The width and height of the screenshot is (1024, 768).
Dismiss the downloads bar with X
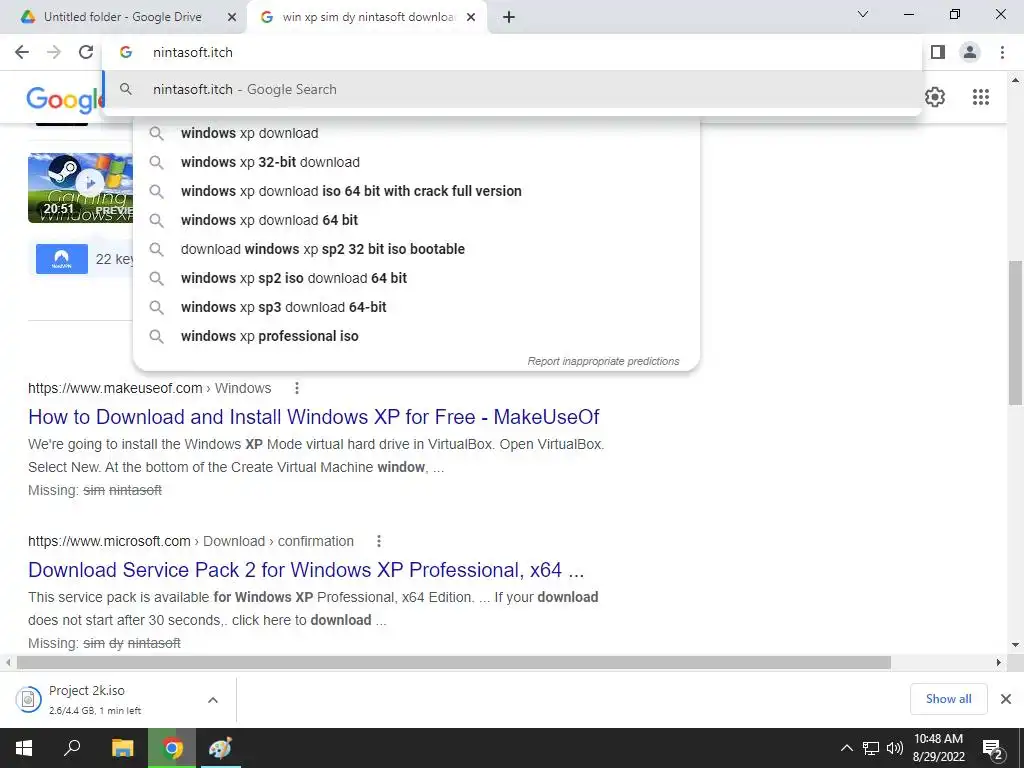tap(1006, 699)
